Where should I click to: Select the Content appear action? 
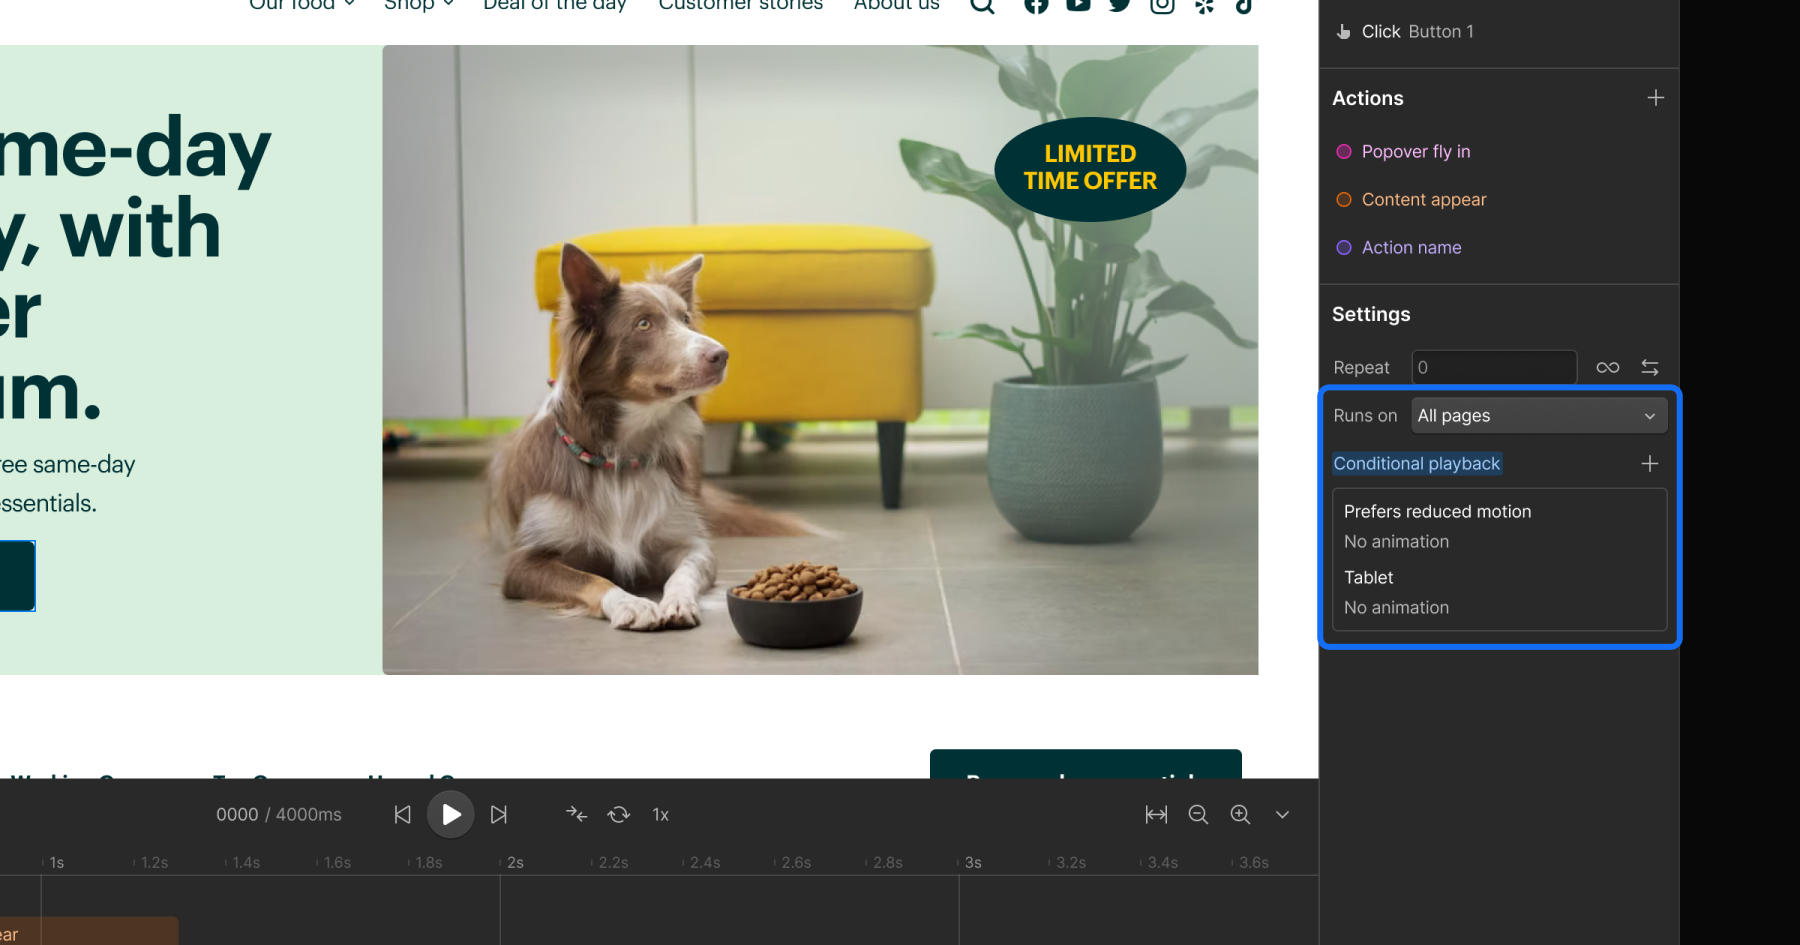tap(1424, 200)
